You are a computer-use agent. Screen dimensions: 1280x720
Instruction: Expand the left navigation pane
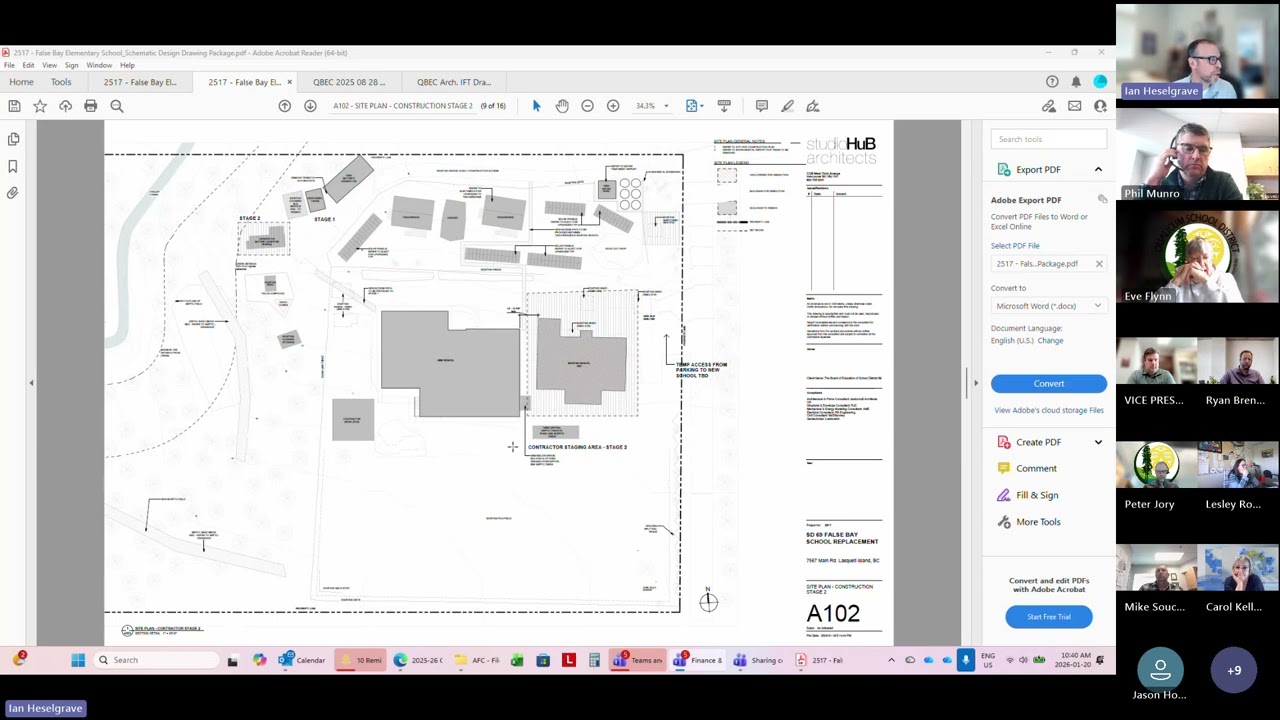click(x=31, y=383)
